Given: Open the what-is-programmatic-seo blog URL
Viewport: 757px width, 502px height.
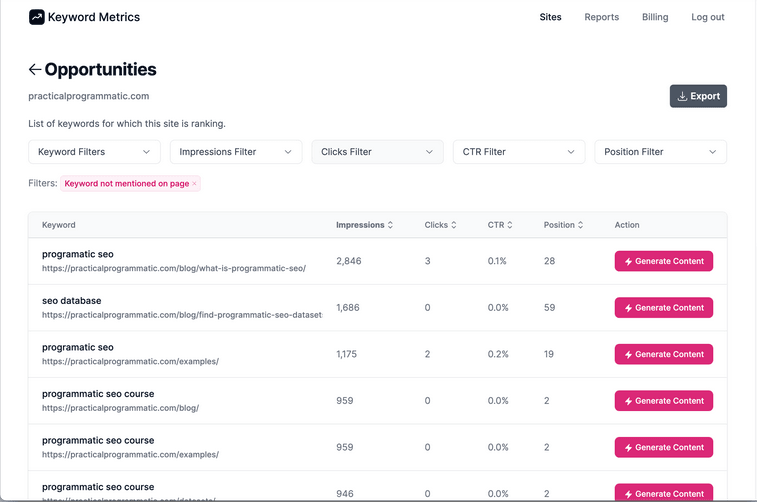Looking at the screenshot, I should tap(174, 268).
